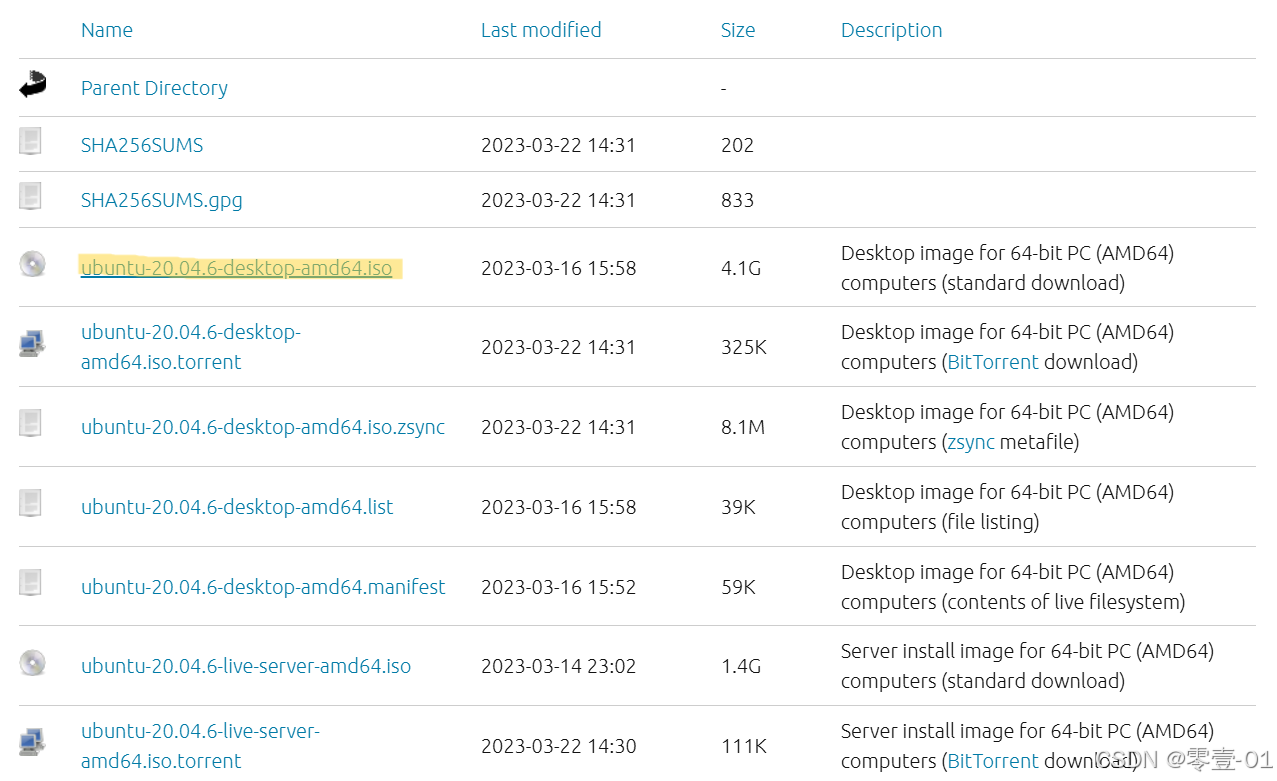Open ubuntu-20.04.6-desktop-amd64.list link
The width and height of the screenshot is (1277, 781).
(237, 507)
